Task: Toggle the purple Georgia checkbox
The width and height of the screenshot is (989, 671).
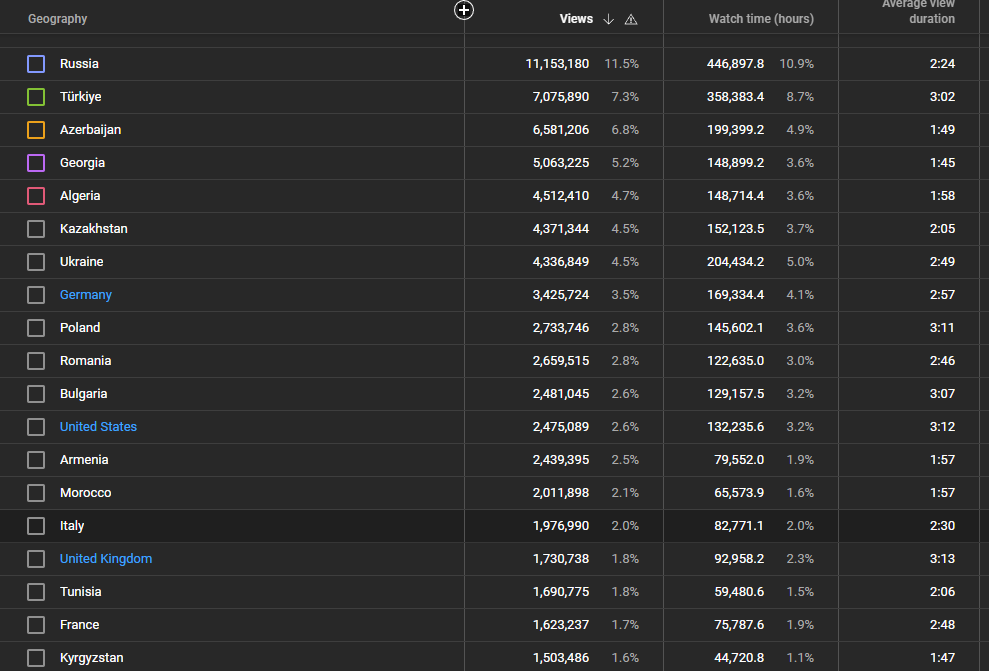Action: tap(36, 163)
